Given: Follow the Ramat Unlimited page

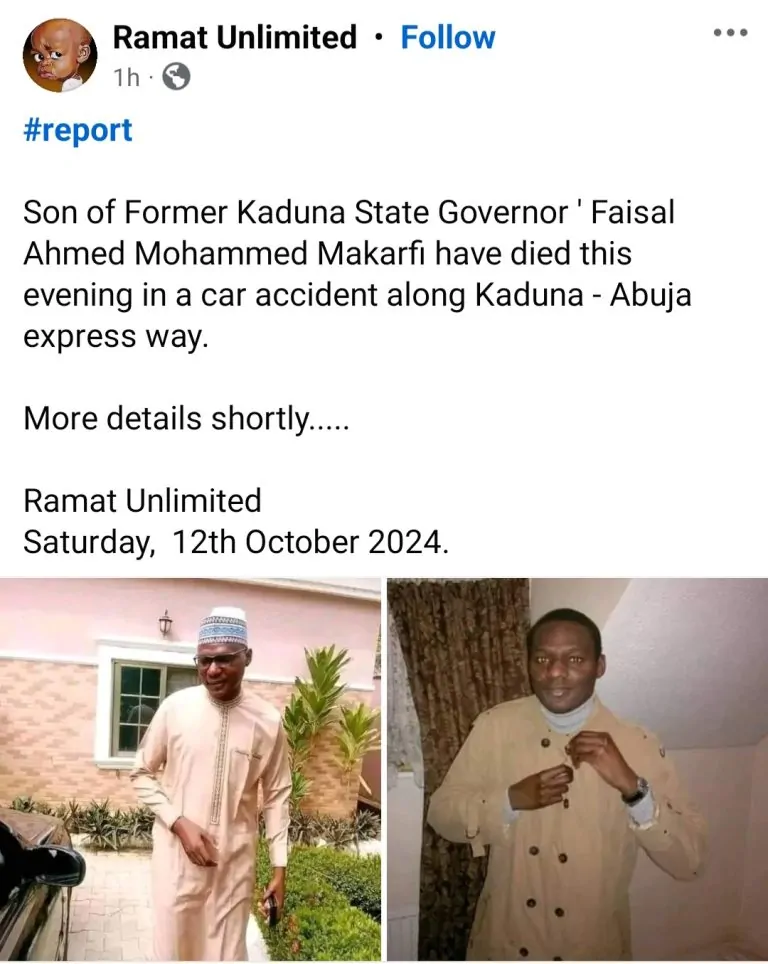Looking at the screenshot, I should [x=448, y=38].
